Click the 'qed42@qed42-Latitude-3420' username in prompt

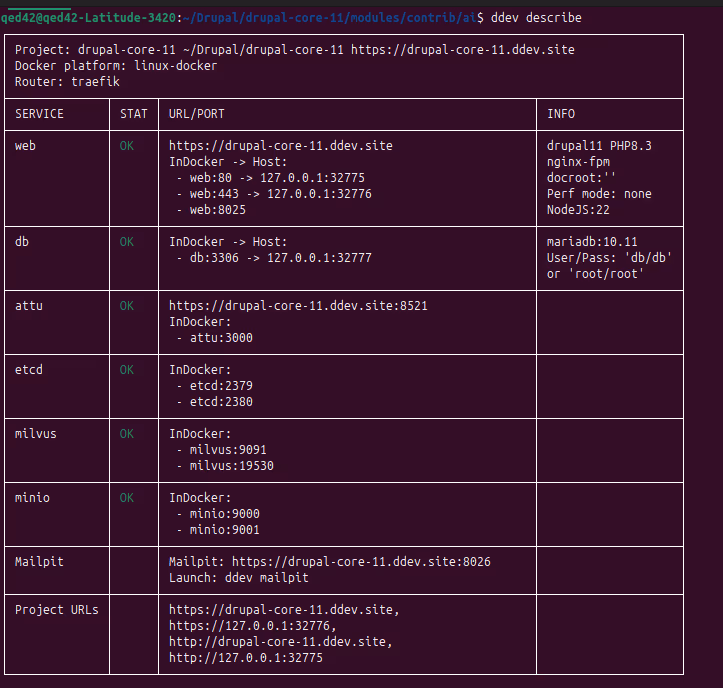[x=88, y=18]
